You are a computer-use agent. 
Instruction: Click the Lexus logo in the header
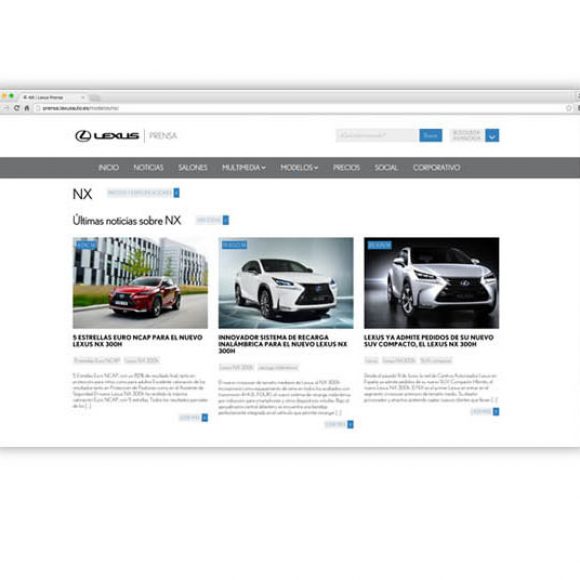(107, 136)
